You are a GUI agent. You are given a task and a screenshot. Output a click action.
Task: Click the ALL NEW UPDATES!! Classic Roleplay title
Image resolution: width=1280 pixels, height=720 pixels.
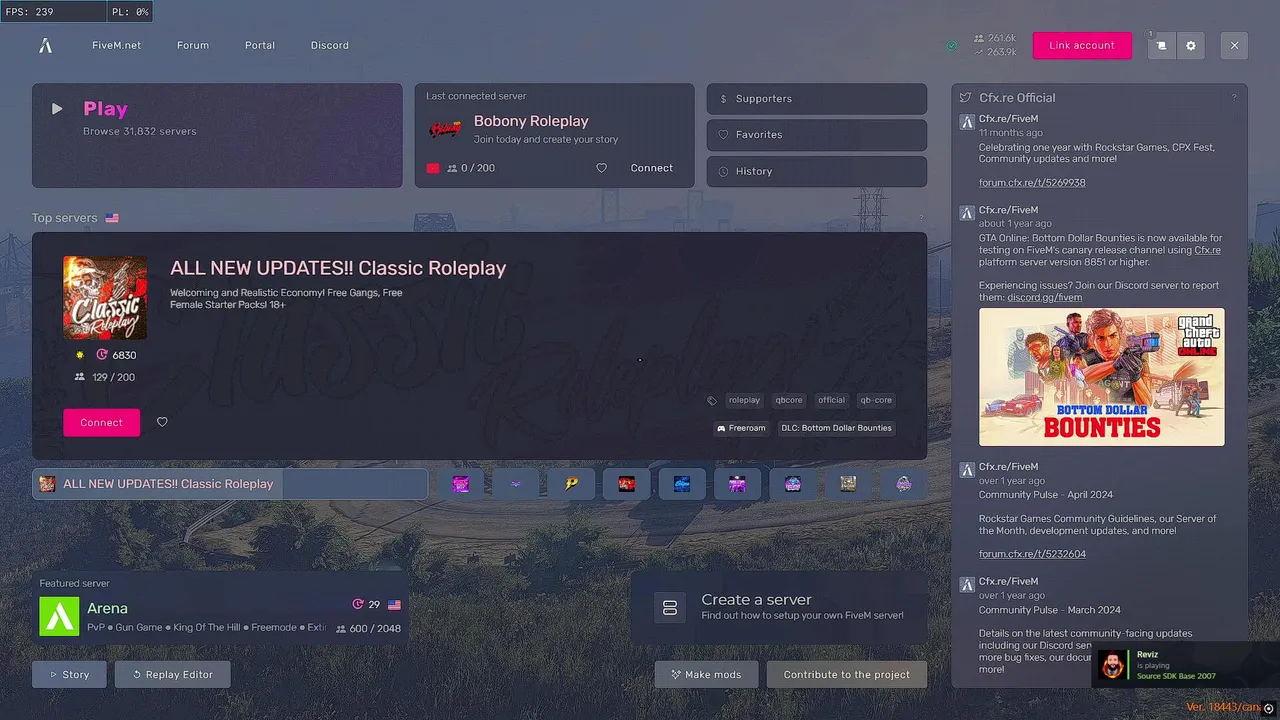point(338,268)
